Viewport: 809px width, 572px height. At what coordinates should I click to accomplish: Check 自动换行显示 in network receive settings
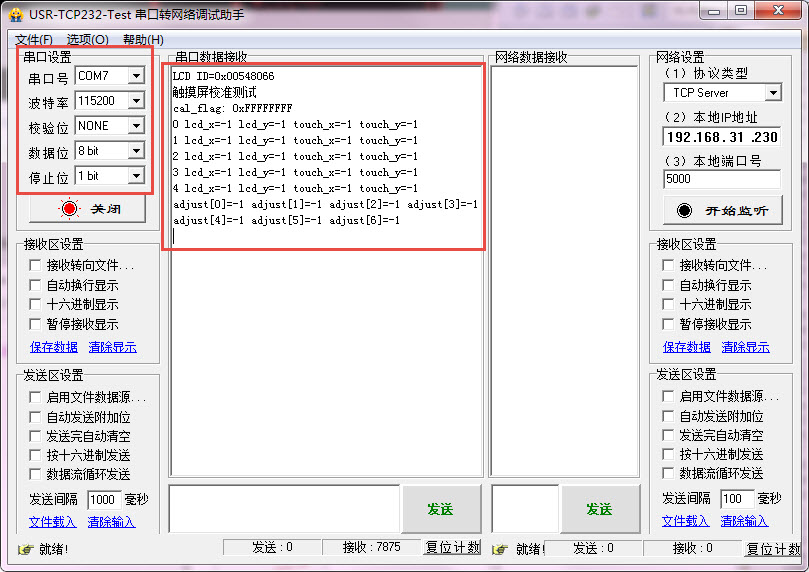668,285
